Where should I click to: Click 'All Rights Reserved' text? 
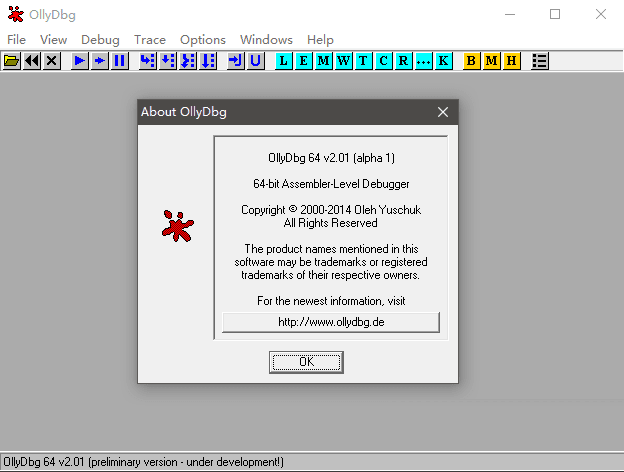coord(330,223)
